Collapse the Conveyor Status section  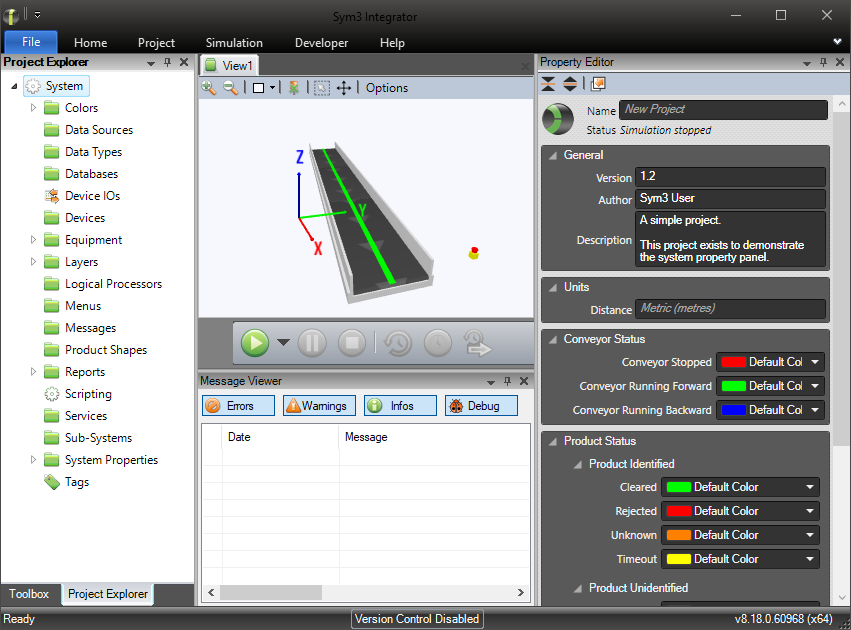[x=553, y=339]
